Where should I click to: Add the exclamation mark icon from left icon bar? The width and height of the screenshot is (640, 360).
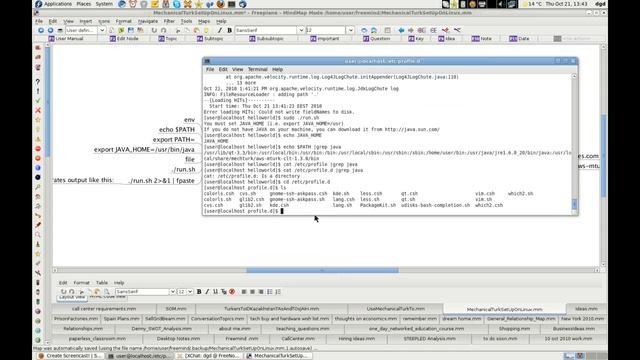point(38,91)
